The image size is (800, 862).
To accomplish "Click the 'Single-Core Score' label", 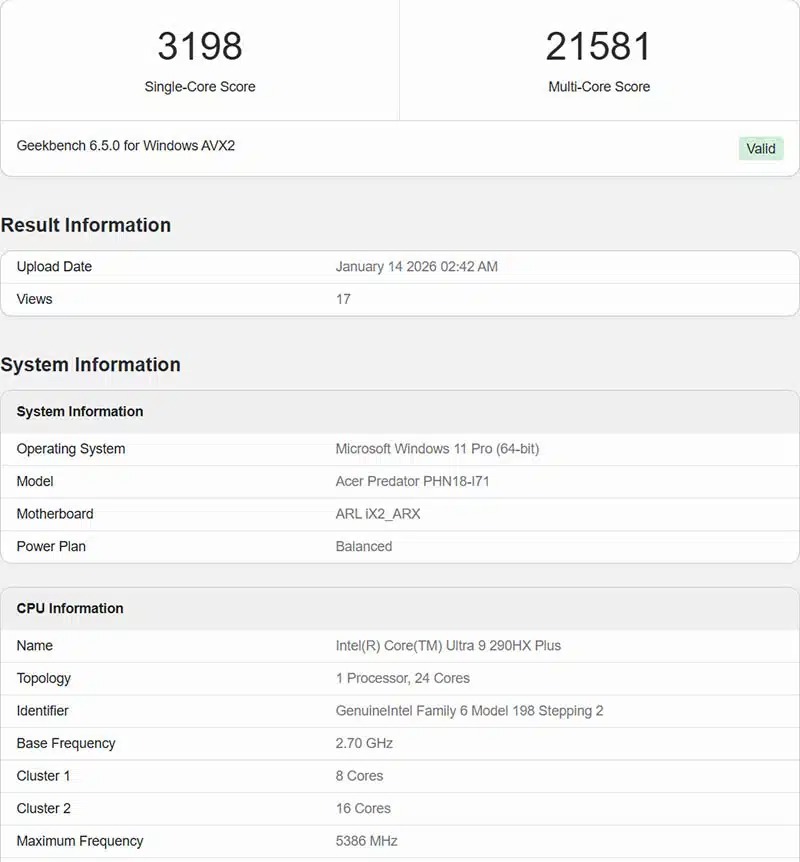I will [200, 86].
